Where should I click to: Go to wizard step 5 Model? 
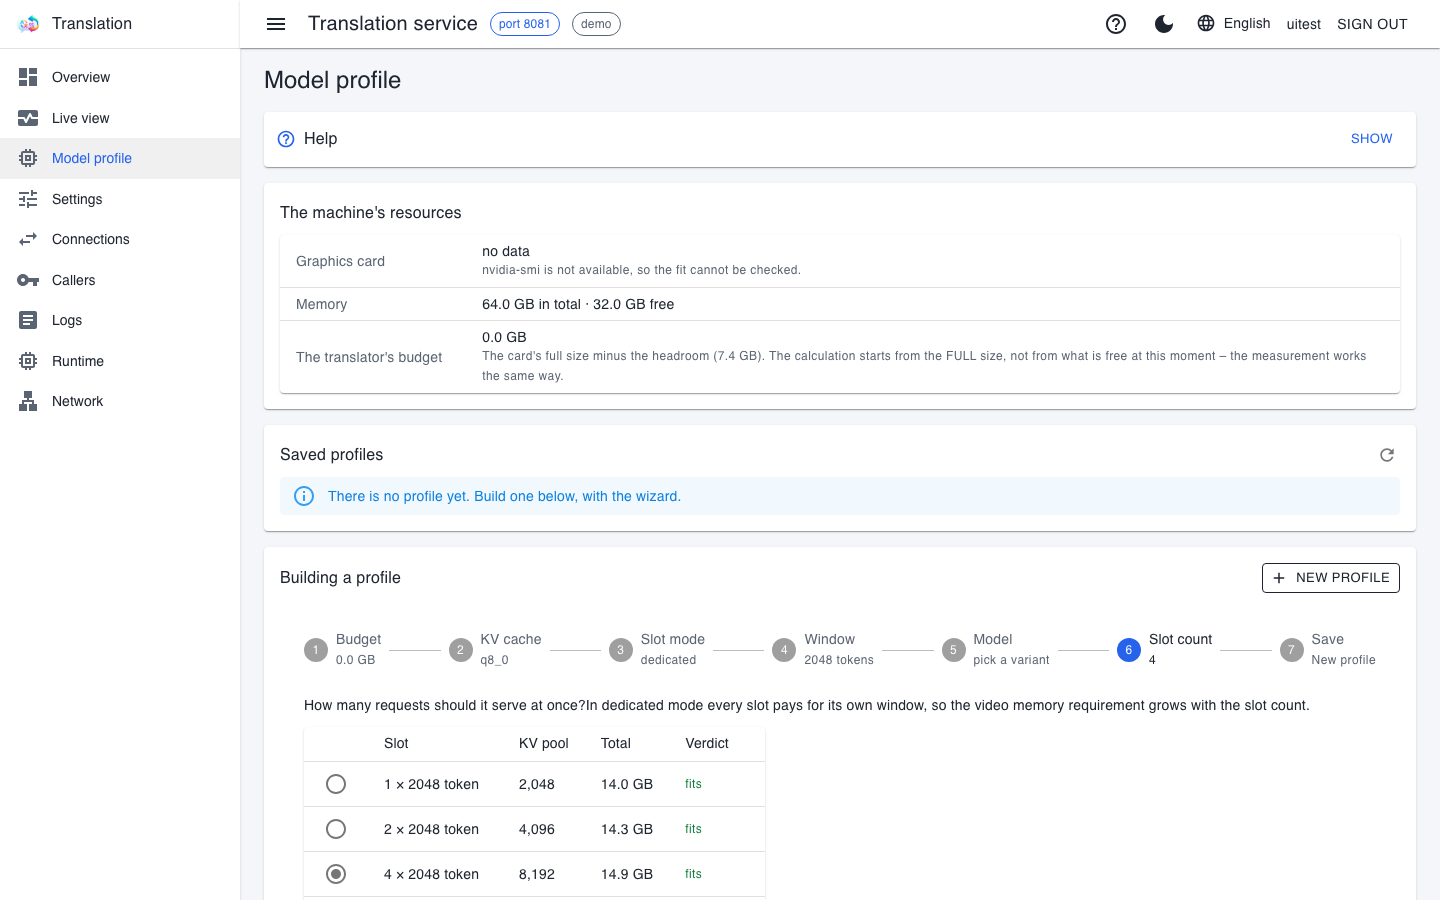996,649
